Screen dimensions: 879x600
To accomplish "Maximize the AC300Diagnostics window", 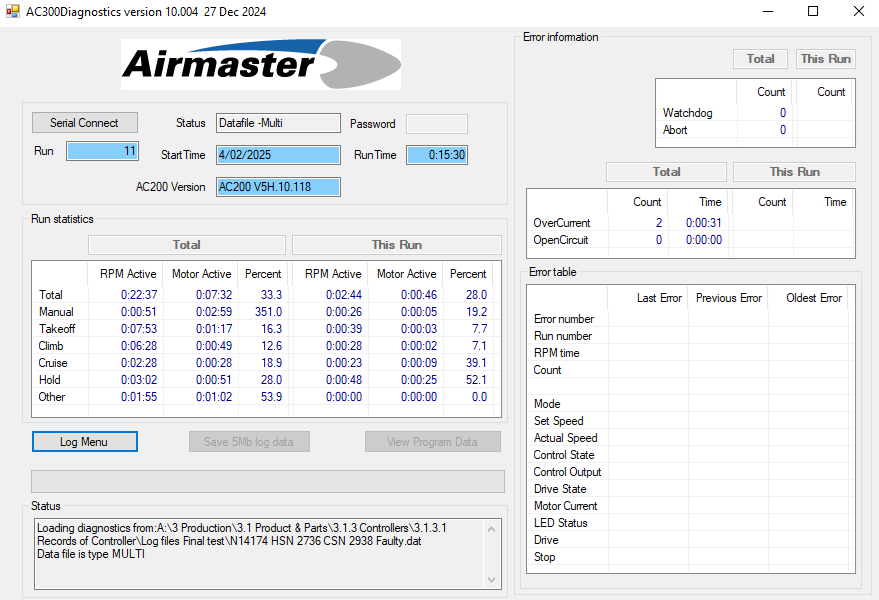I will [813, 12].
